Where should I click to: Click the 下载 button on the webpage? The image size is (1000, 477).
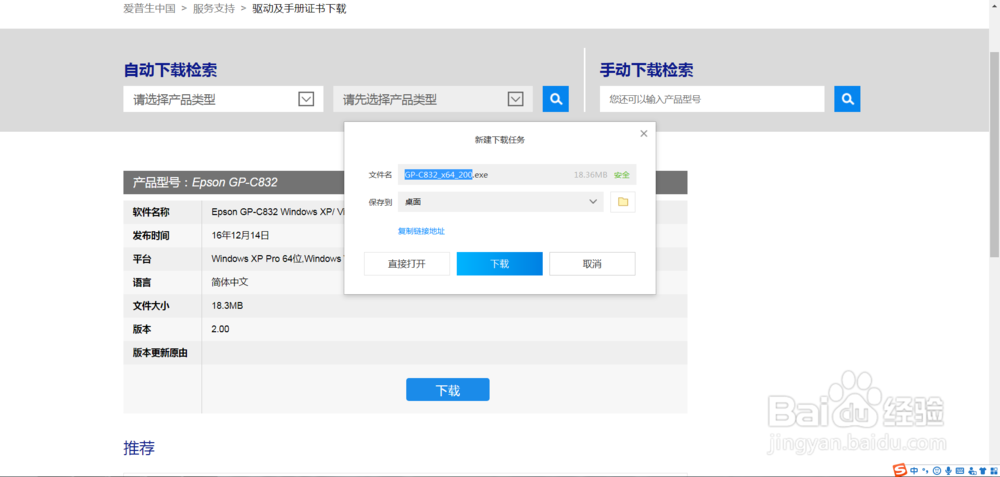pyautogui.click(x=448, y=390)
